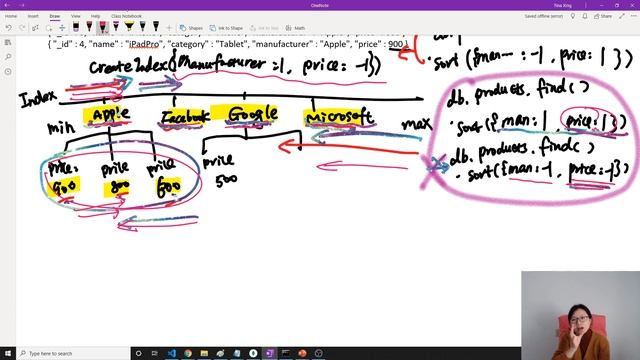Enter full screen mode

coord(622,16)
